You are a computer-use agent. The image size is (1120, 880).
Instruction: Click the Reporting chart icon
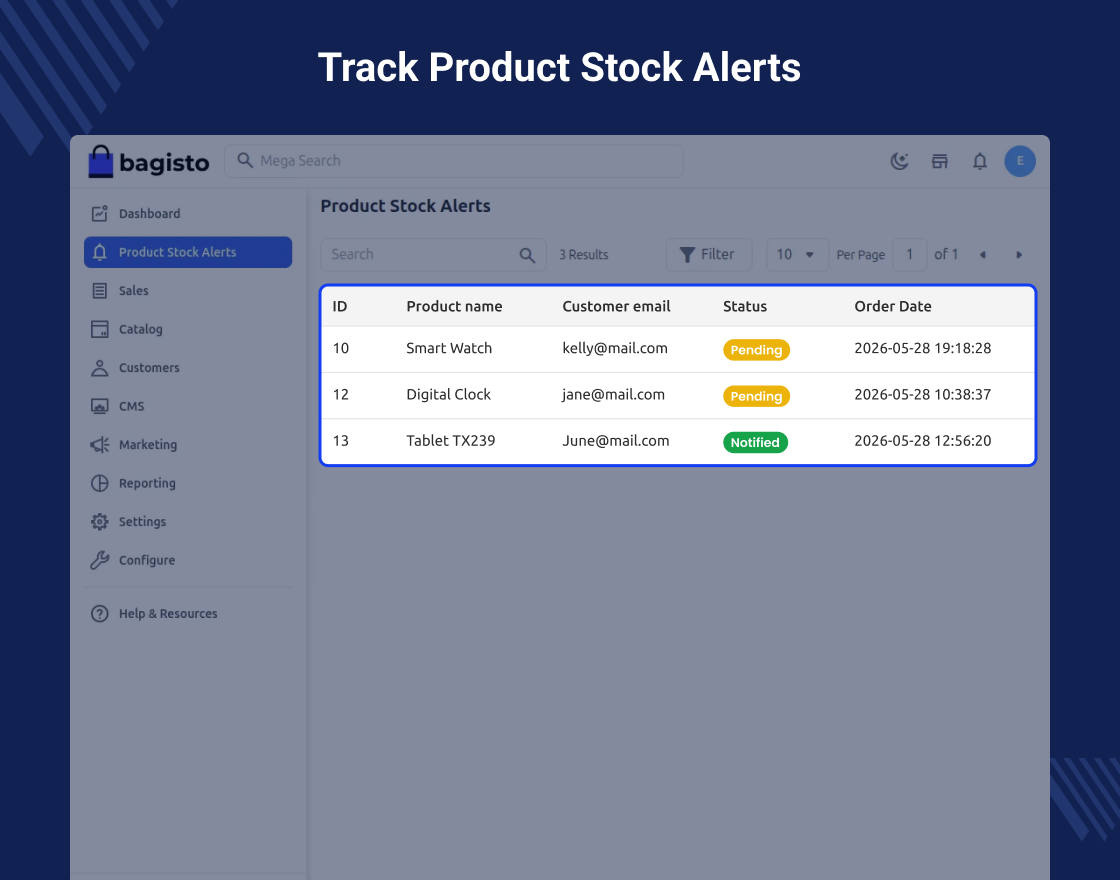[99, 484]
